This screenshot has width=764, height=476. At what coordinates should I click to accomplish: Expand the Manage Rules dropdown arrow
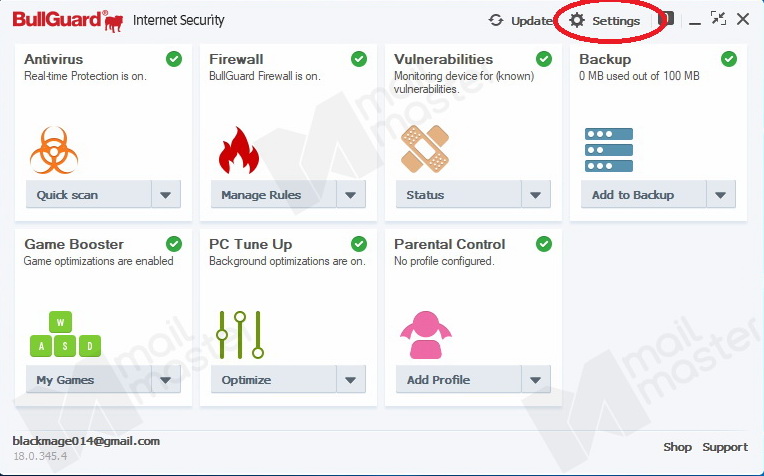(x=351, y=194)
